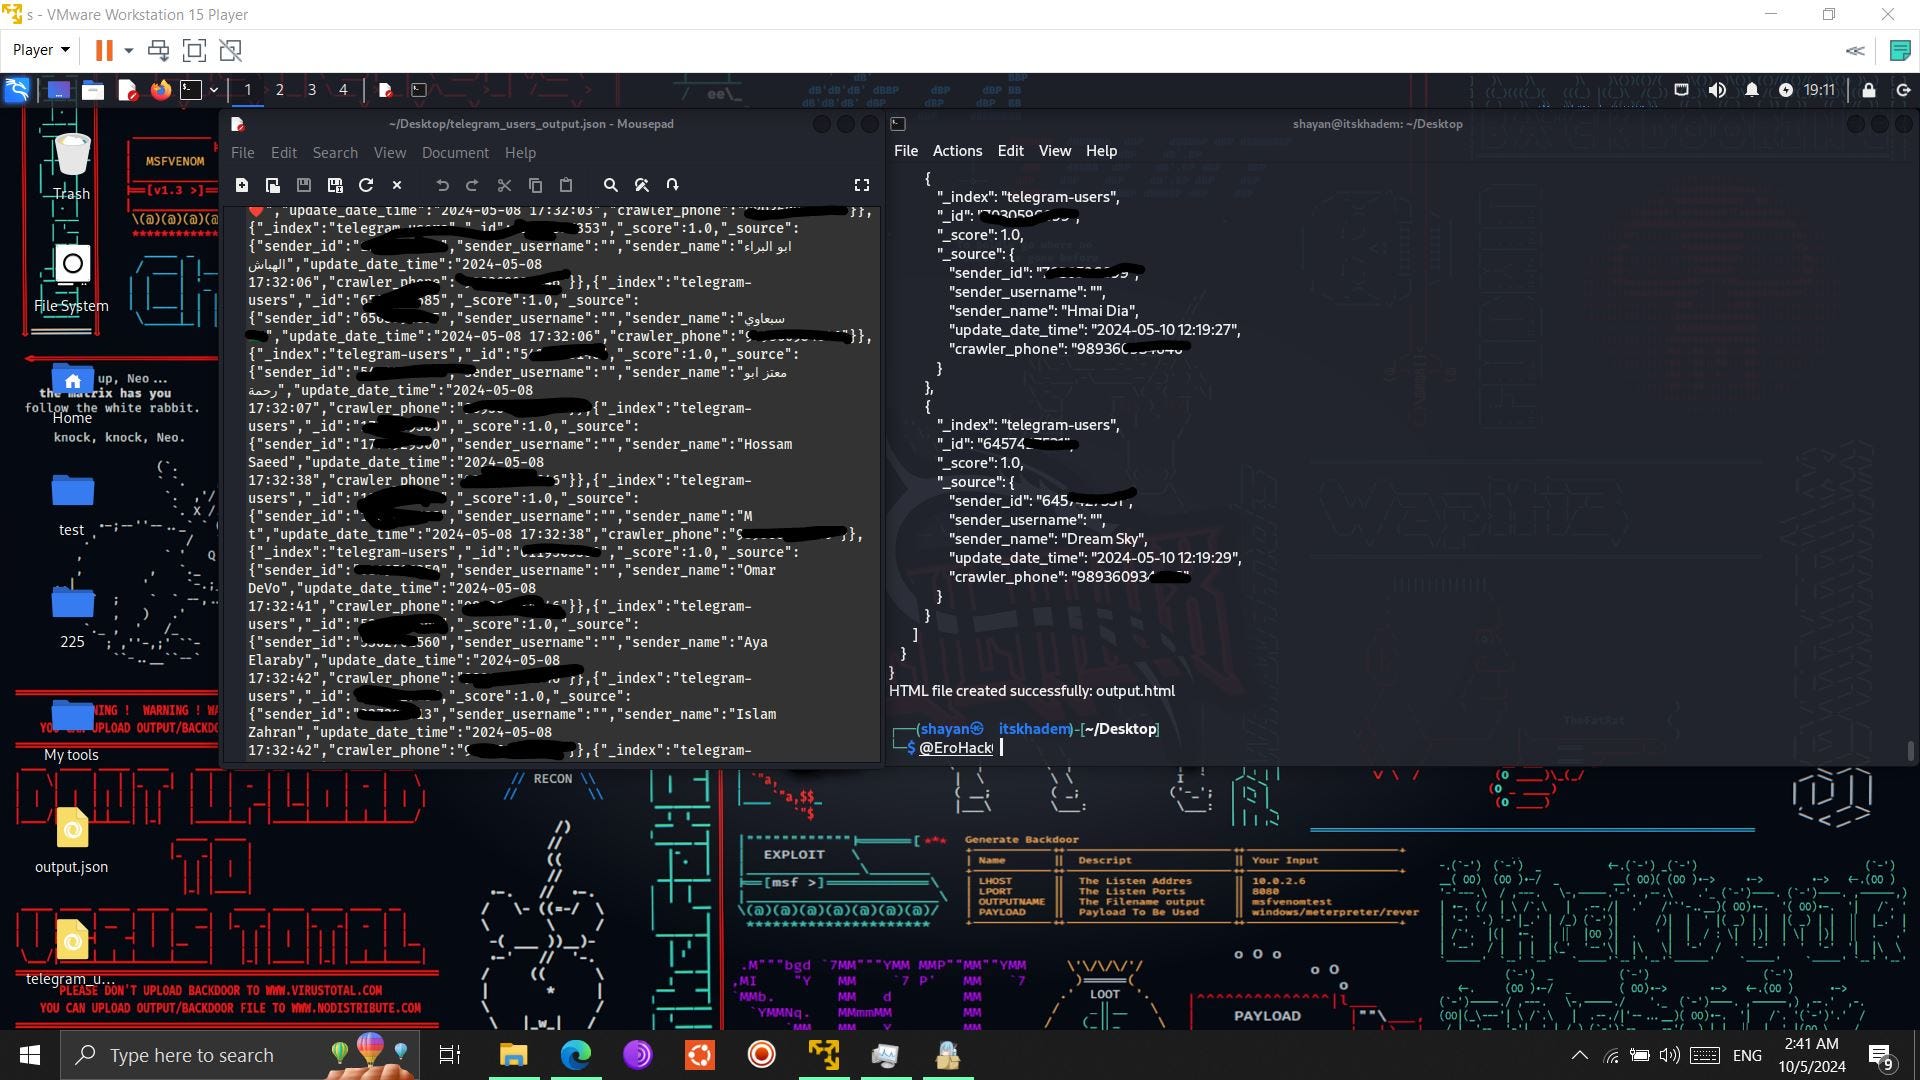The image size is (1920, 1080).
Task: Create a new document in Mousepad toolbar
Action: (x=242, y=185)
